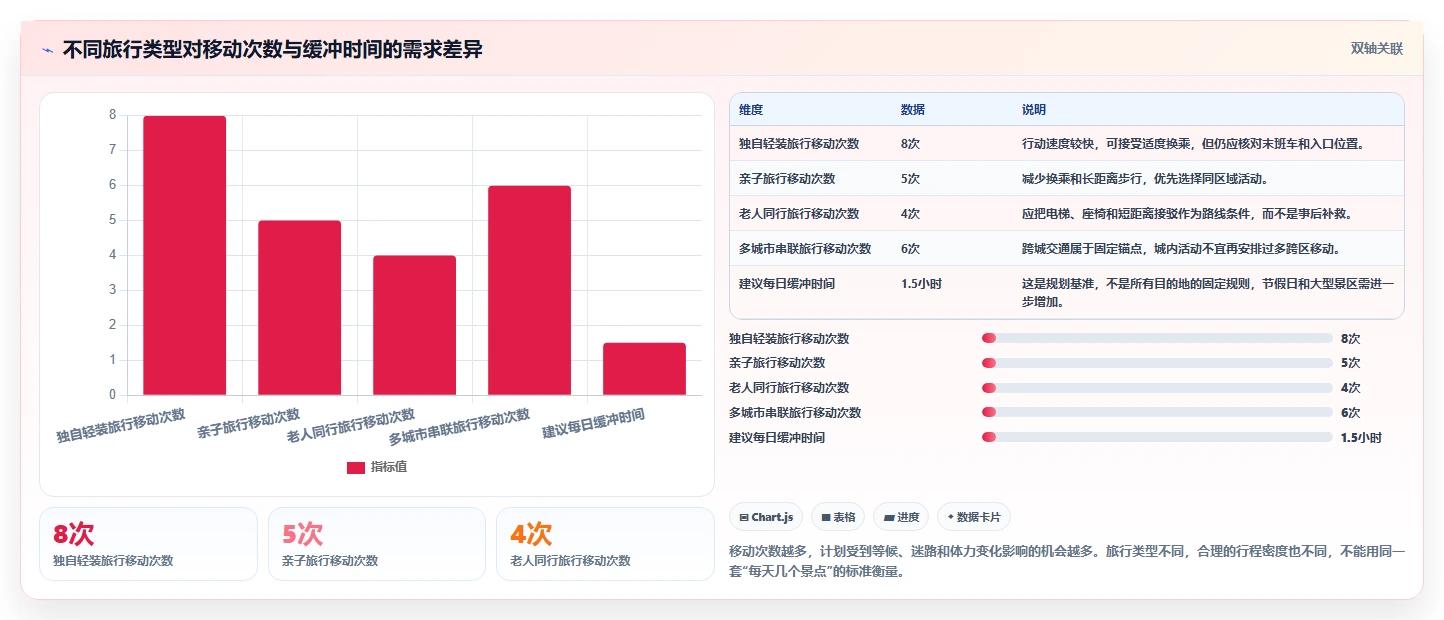Click the 维度 column header
The height and width of the screenshot is (620, 1444).
(751, 109)
